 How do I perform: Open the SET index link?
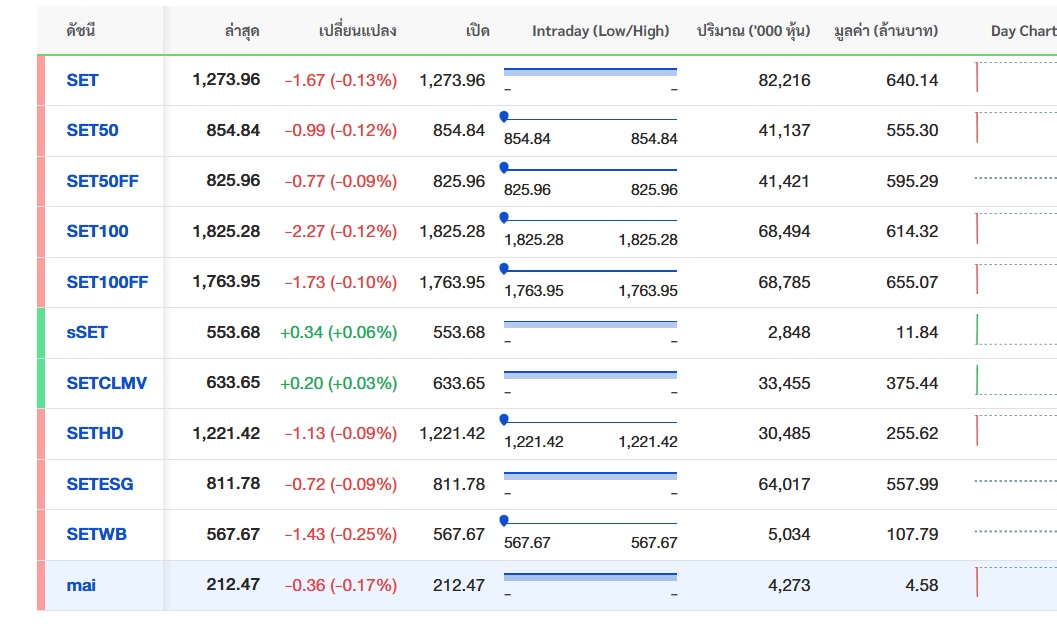(82, 80)
